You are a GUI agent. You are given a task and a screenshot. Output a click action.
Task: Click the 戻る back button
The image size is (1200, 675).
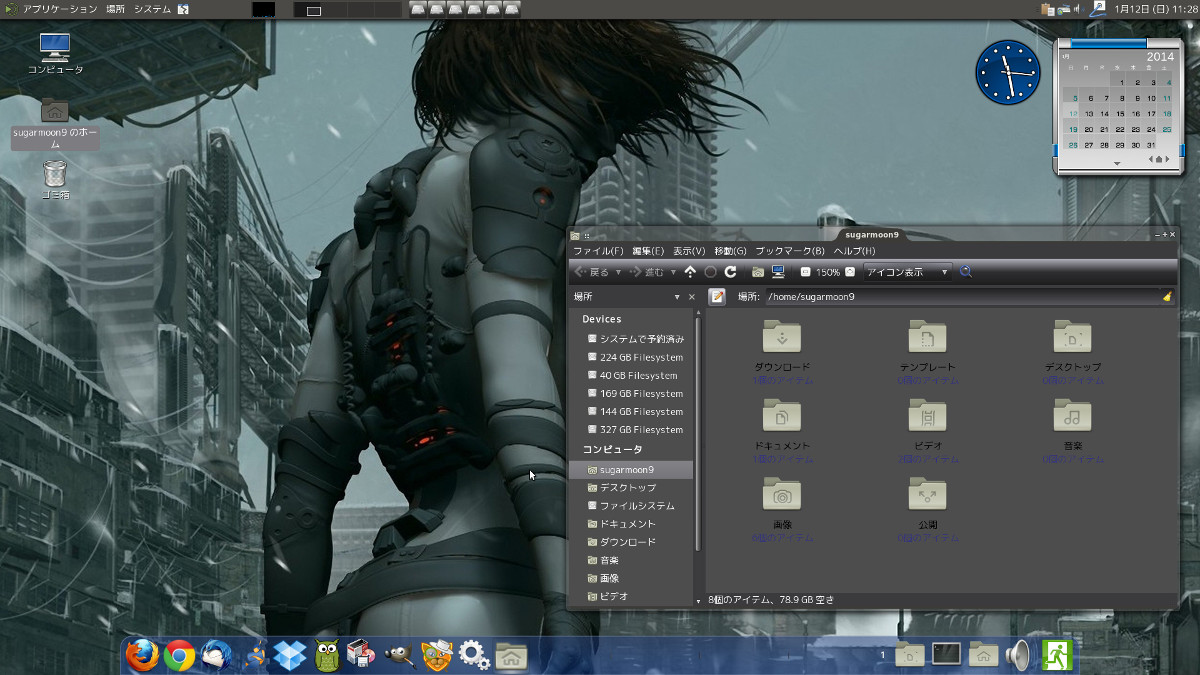click(x=592, y=272)
